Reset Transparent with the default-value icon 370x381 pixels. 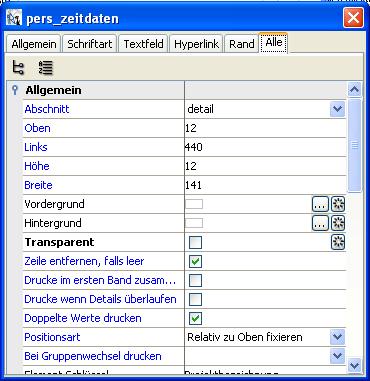pos(338,242)
